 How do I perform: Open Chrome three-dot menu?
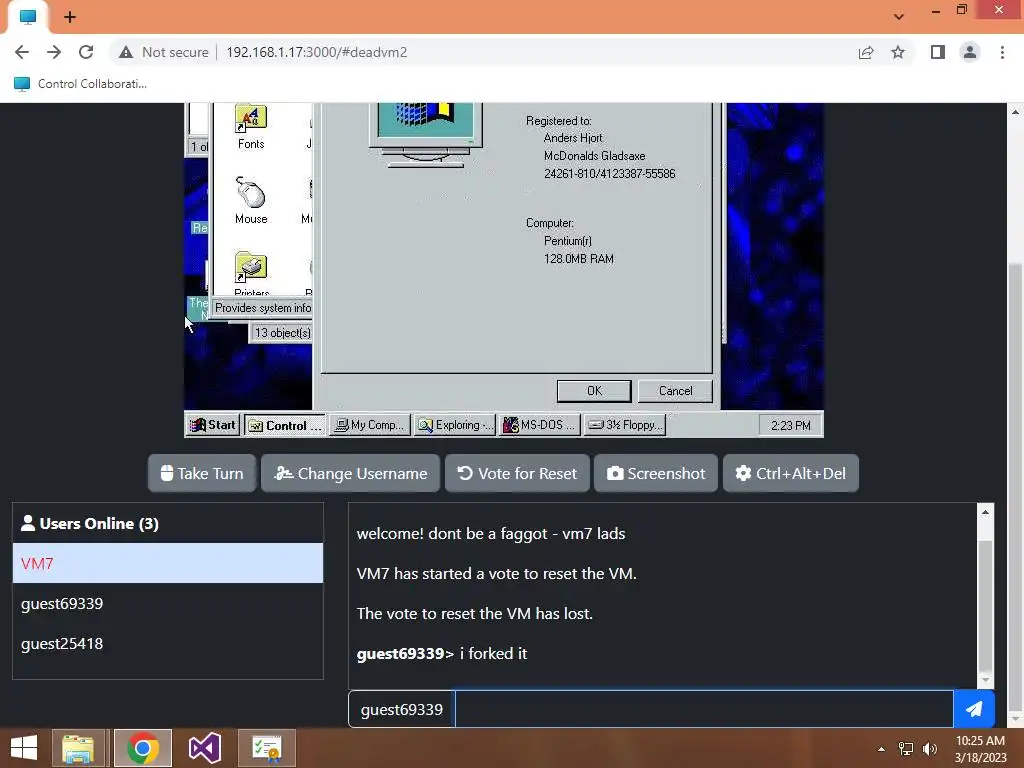pos(1002,52)
